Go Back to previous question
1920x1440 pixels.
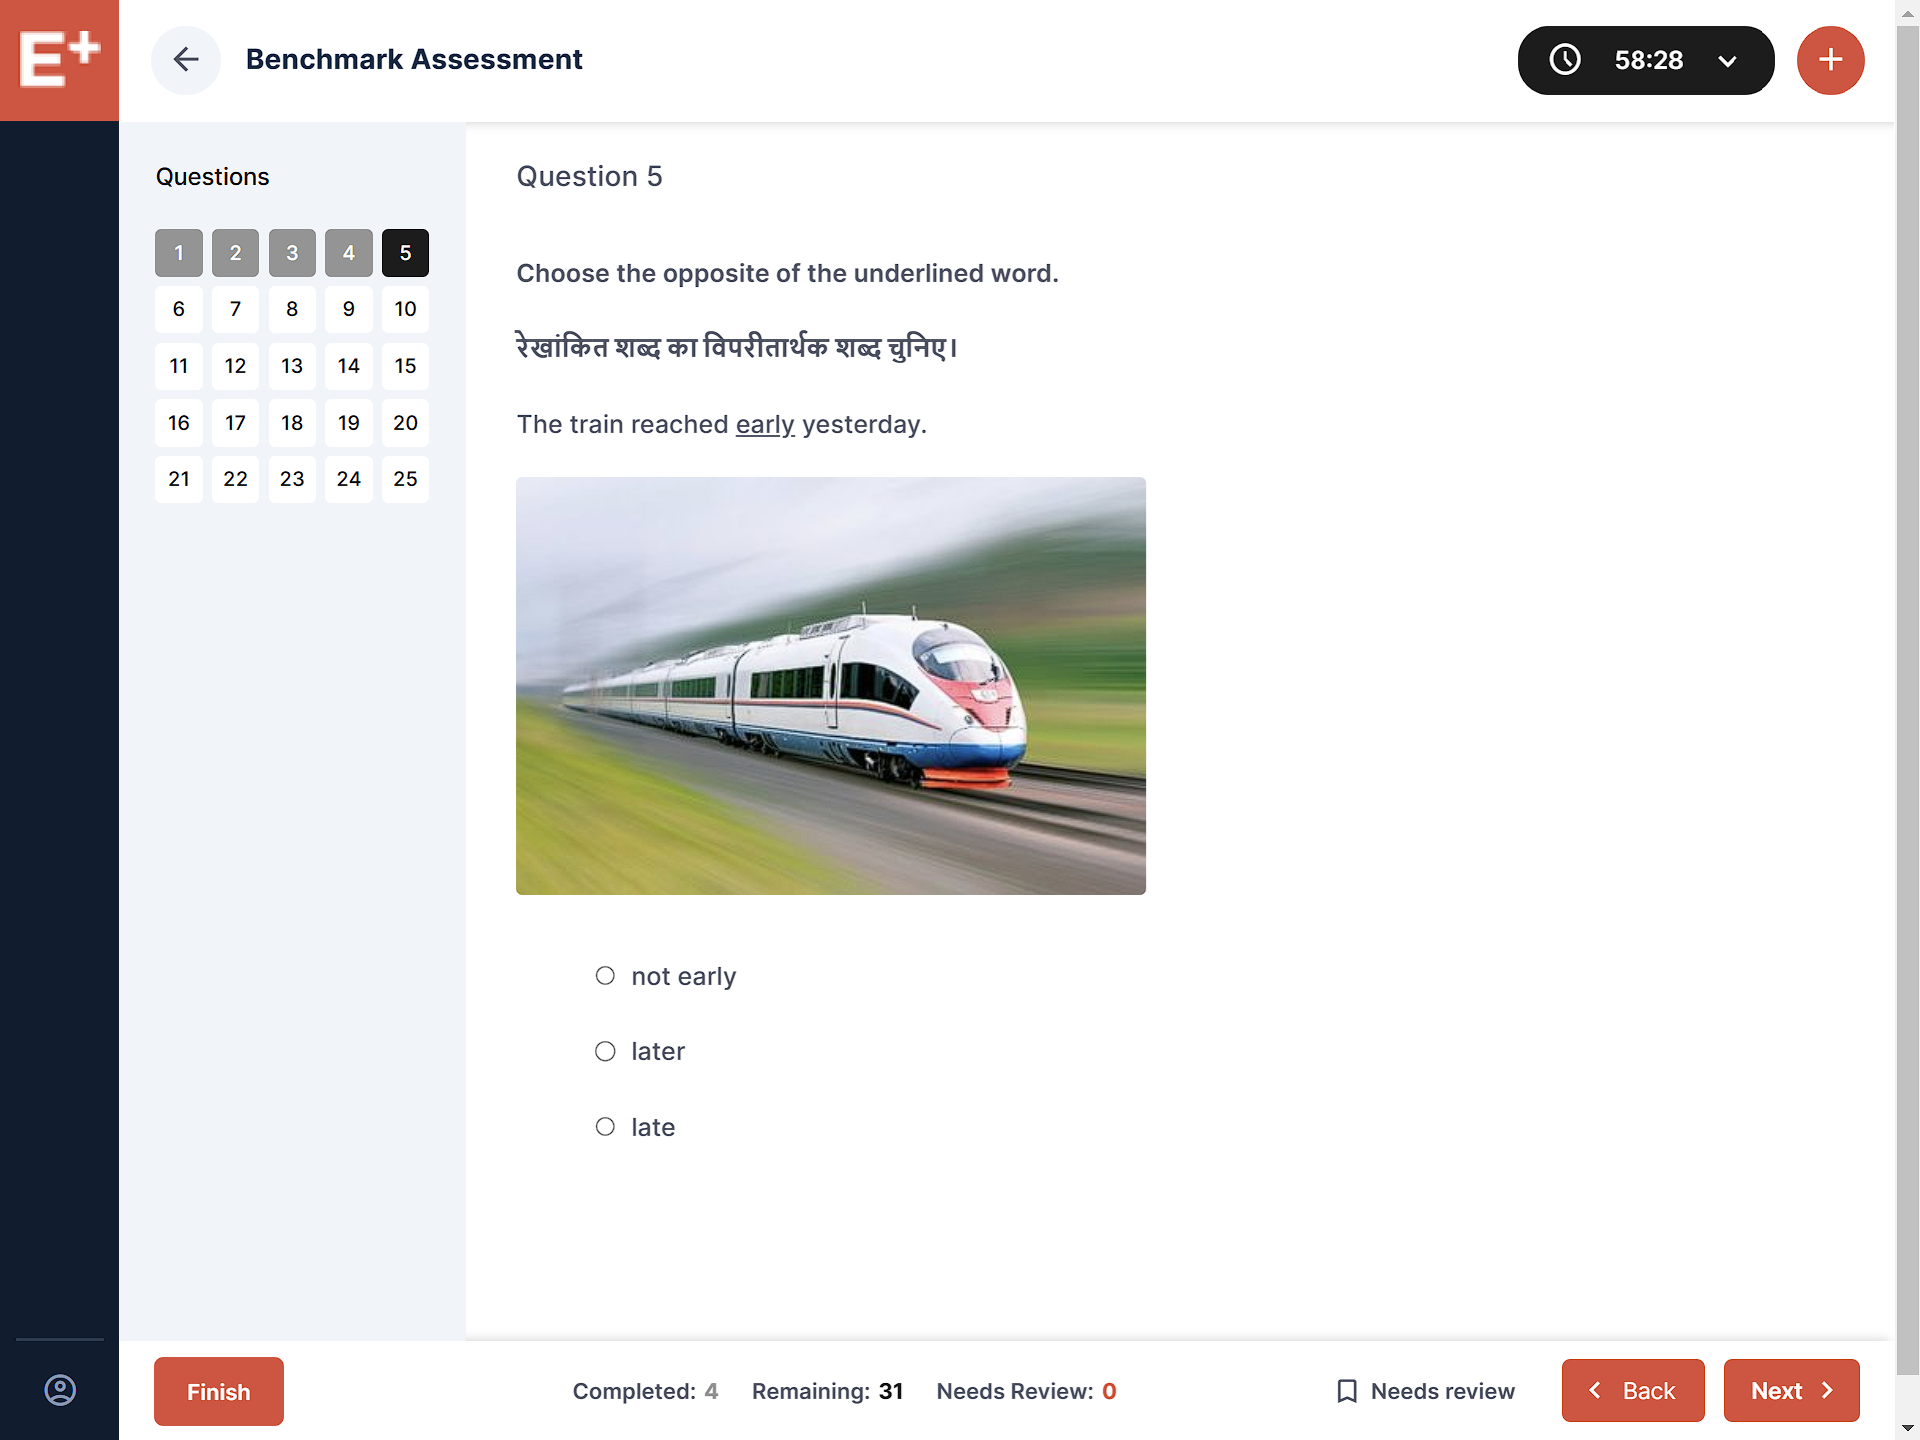tap(1633, 1391)
